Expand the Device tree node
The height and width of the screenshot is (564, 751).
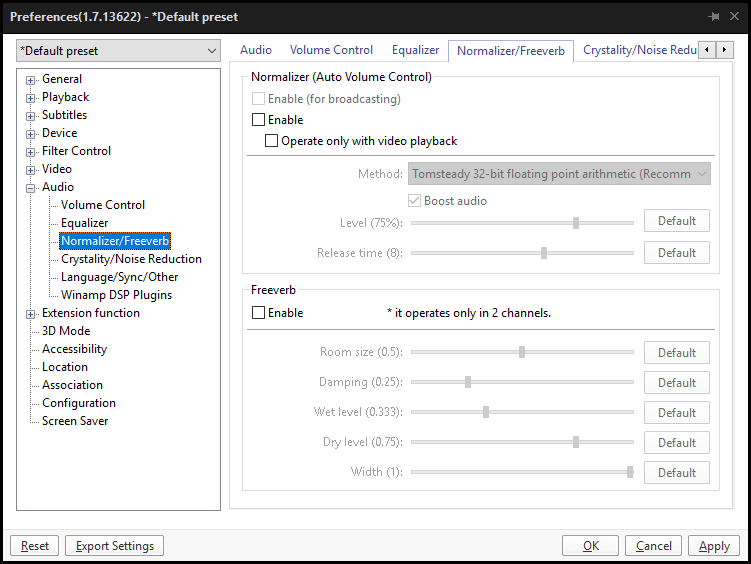[31, 134]
